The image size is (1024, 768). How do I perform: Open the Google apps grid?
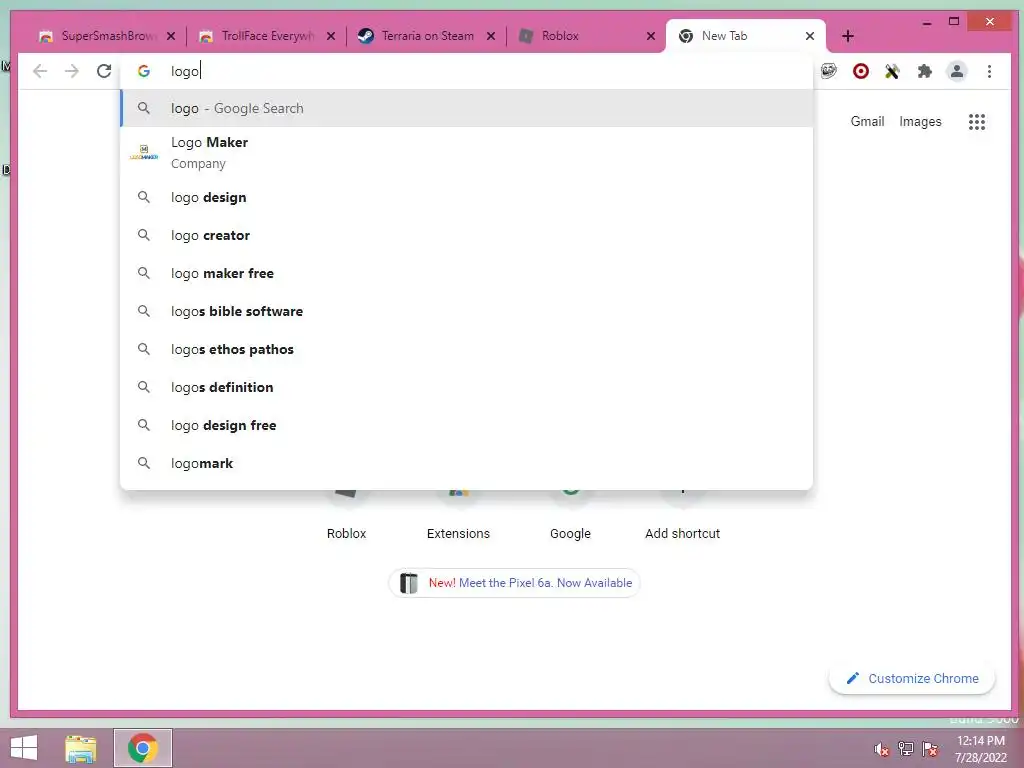point(977,121)
